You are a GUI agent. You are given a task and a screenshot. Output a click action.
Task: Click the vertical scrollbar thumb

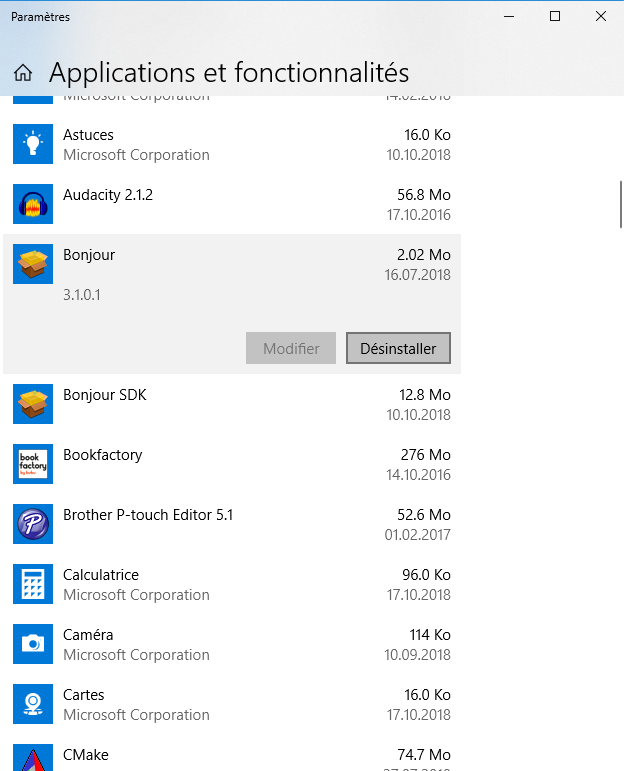point(621,204)
